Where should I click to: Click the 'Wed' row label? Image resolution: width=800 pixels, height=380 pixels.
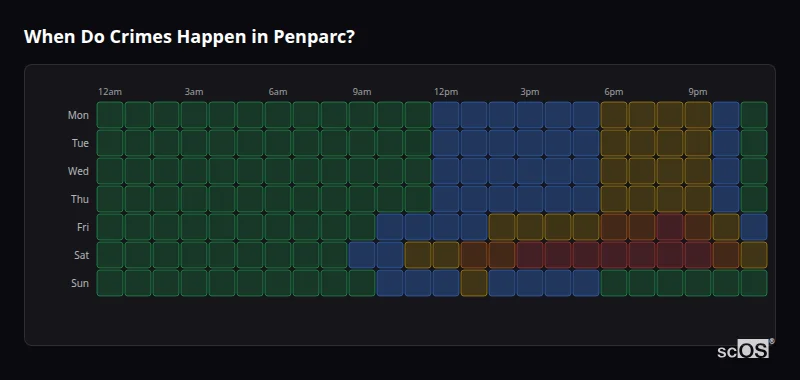[78, 171]
